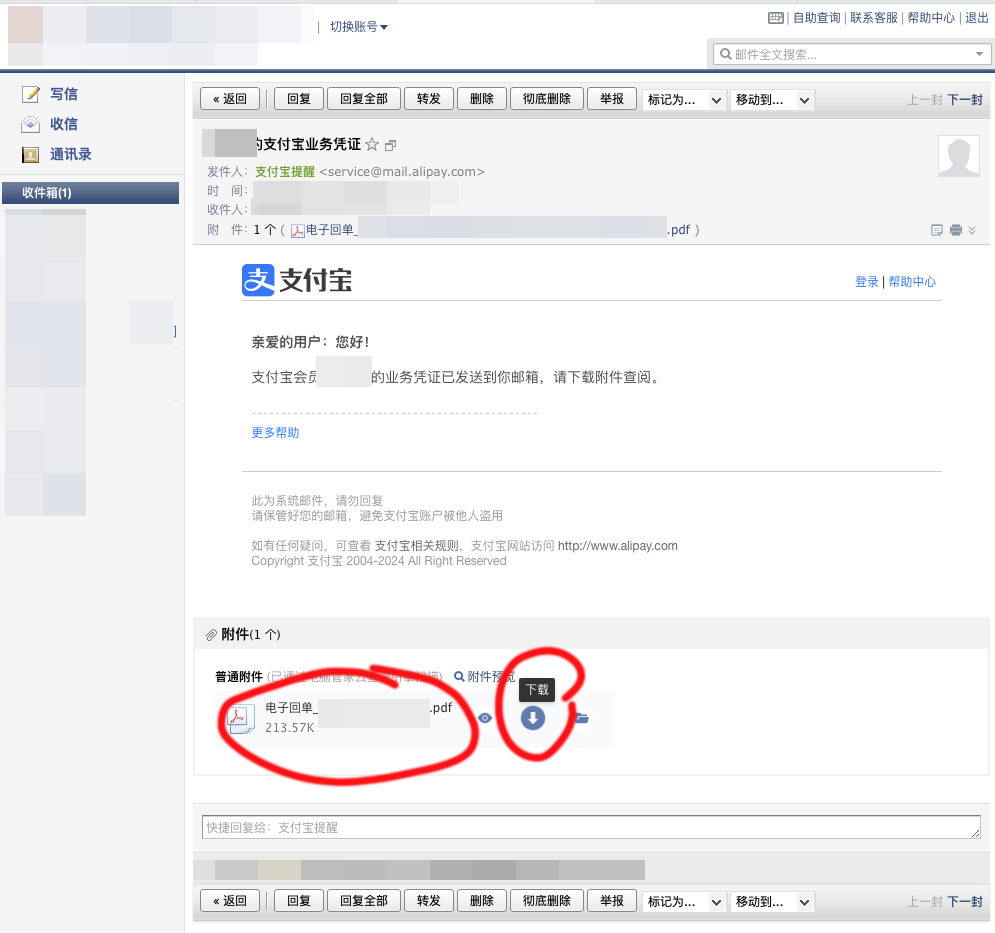This screenshot has width=995, height=933.
Task: Click the sender avatar picture
Action: pyautogui.click(x=959, y=156)
